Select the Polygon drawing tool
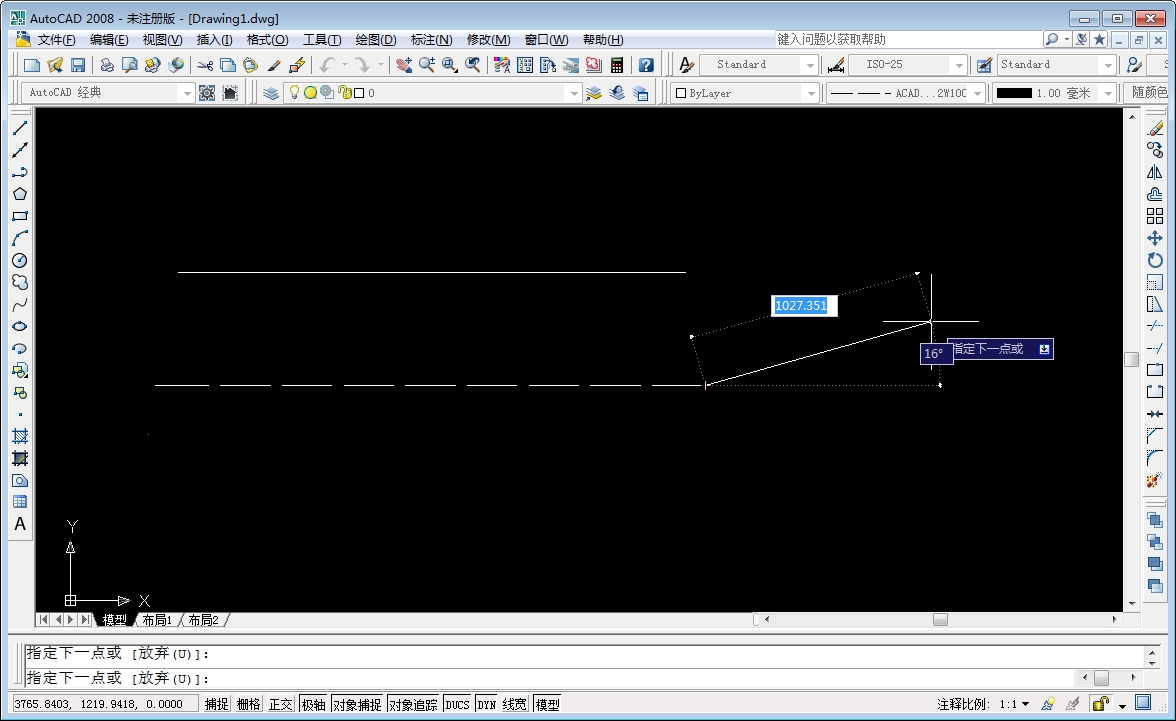The image size is (1176, 721). [x=21, y=195]
